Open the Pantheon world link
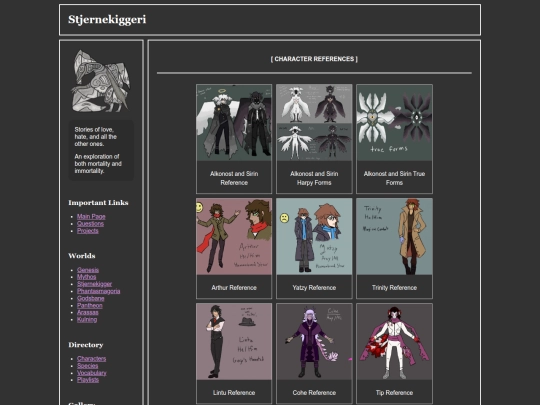This screenshot has width=540, height=405. pos(90,305)
